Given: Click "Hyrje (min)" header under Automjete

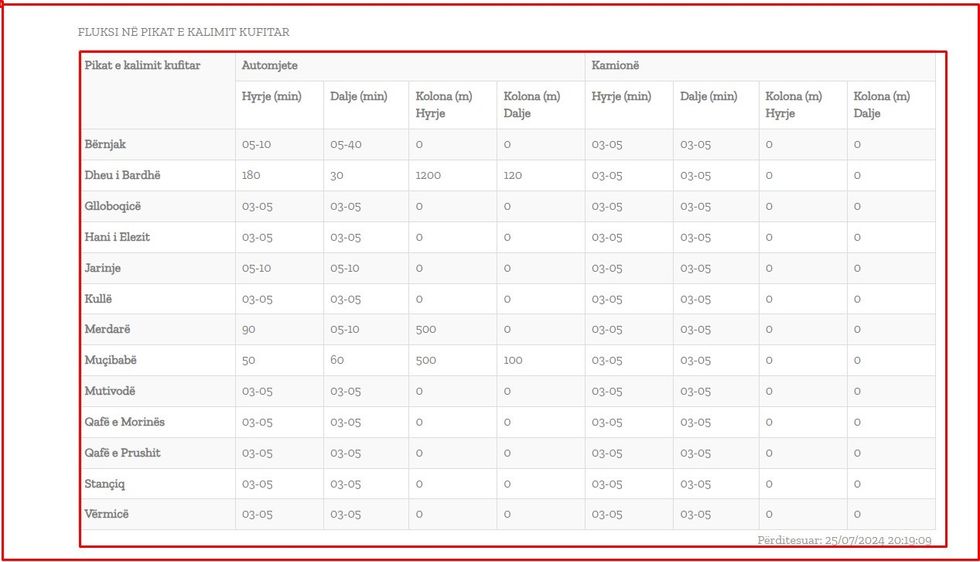Looking at the screenshot, I should pos(271,97).
